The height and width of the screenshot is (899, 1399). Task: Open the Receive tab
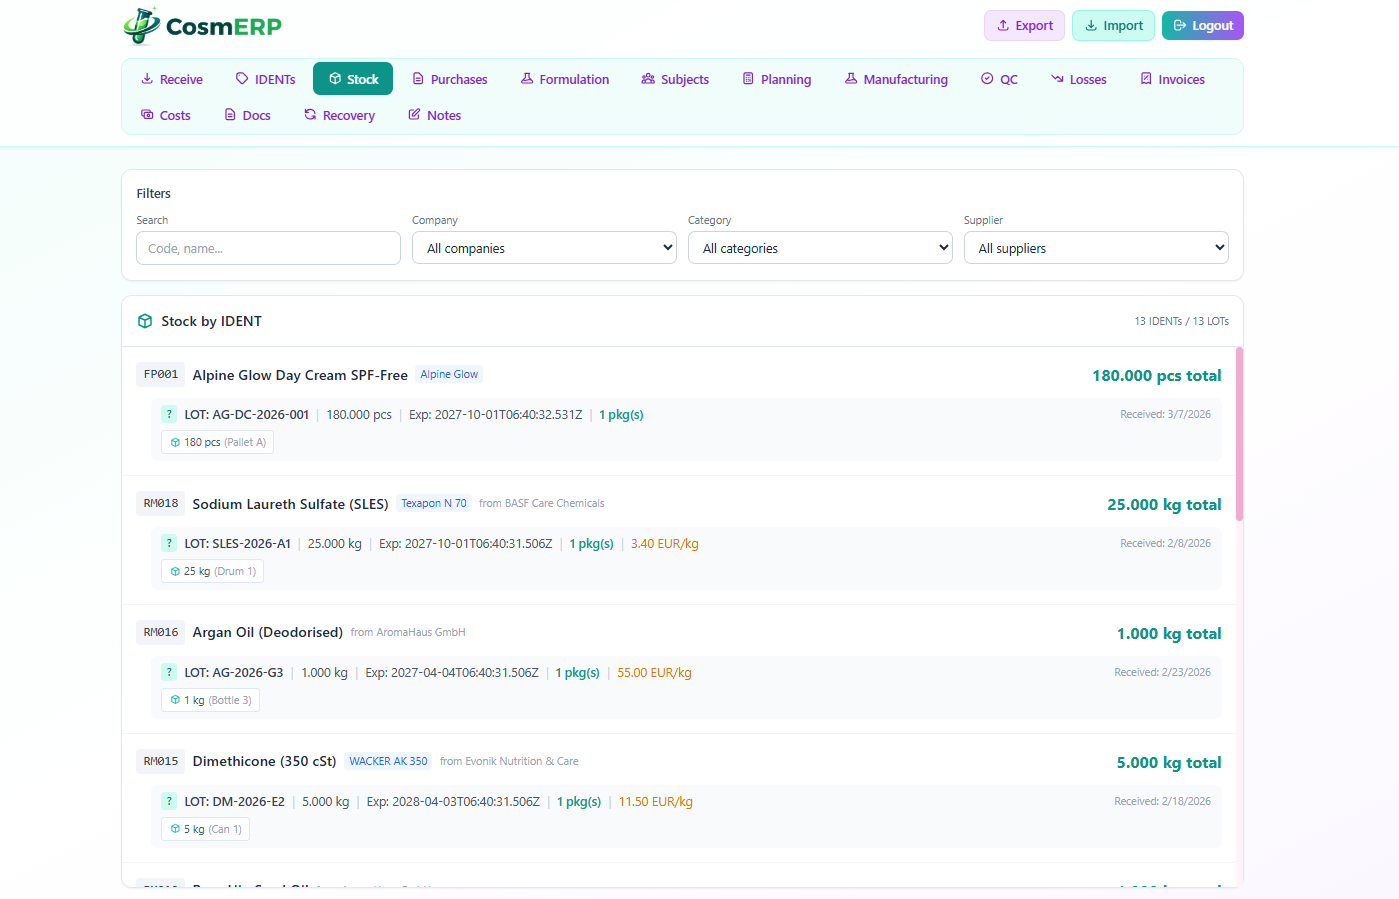(171, 78)
